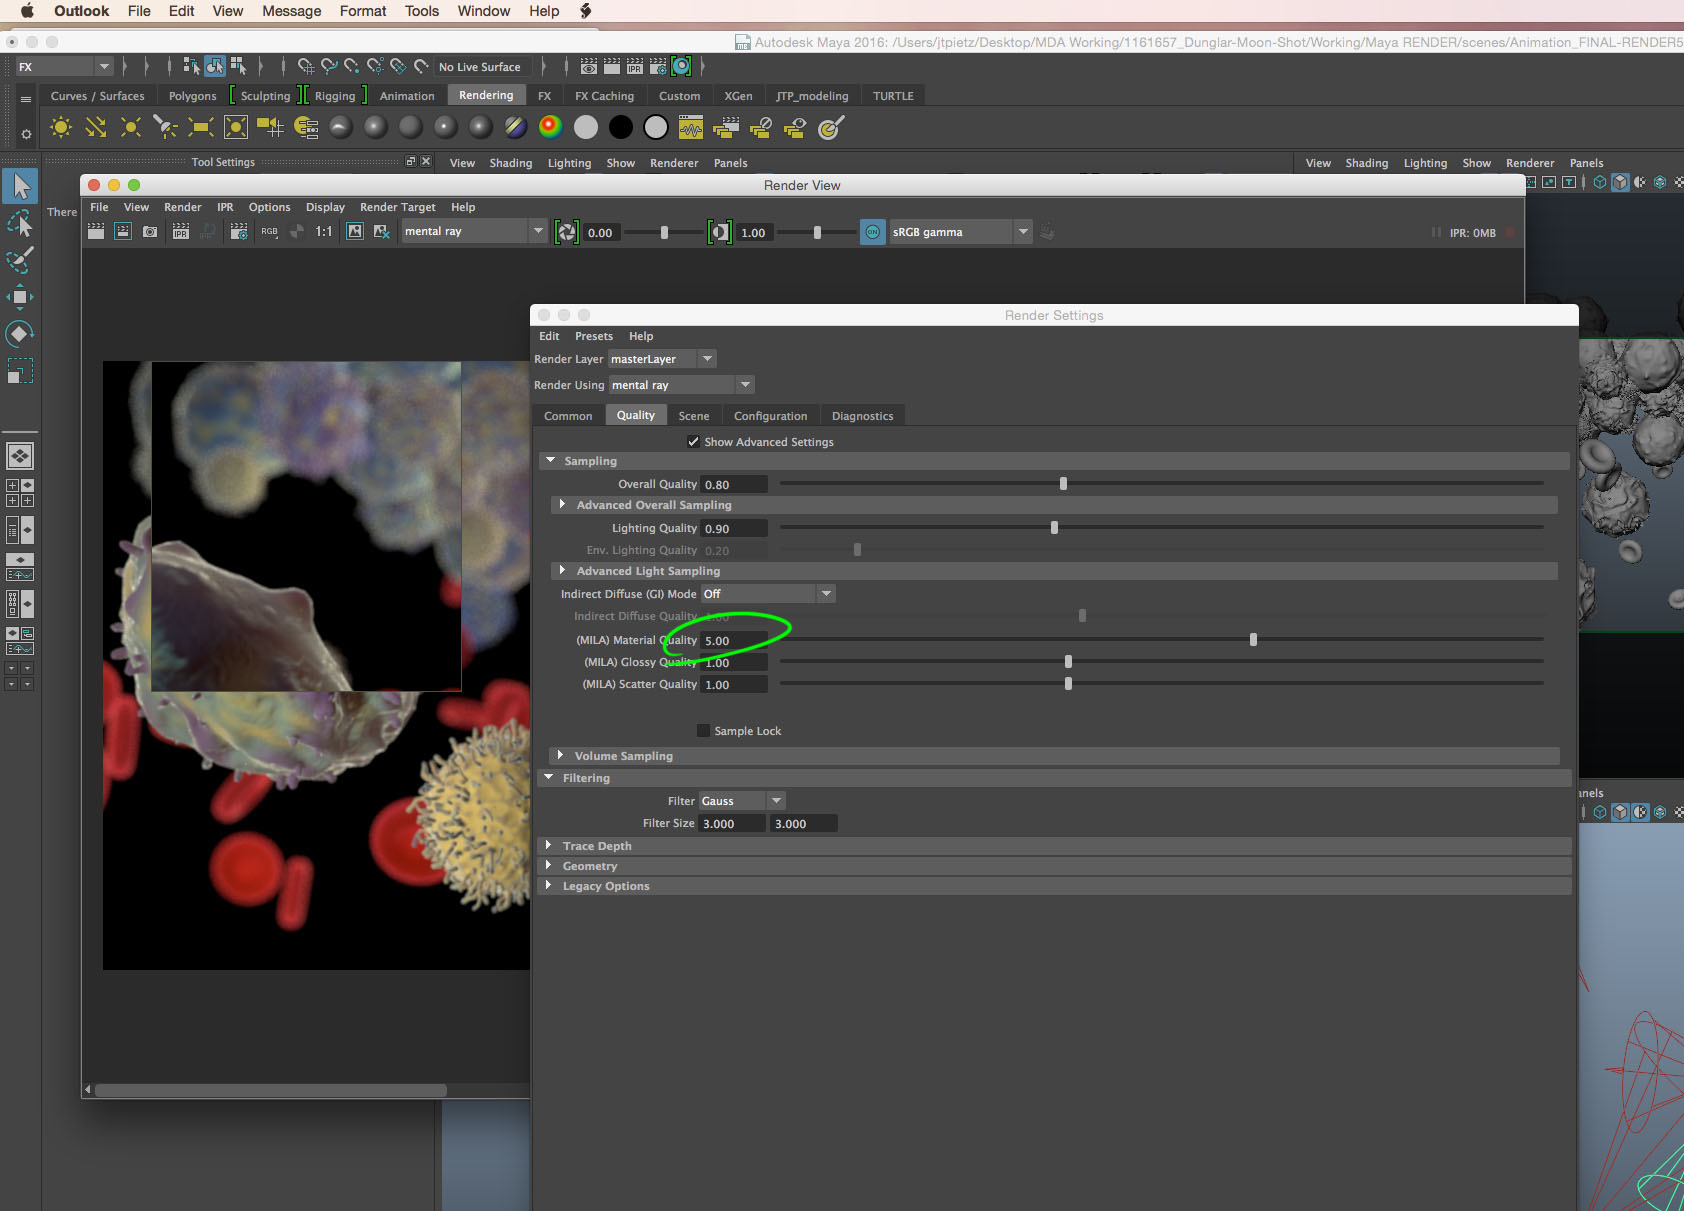Screen dimensions: 1684x1211
Task: Keep the rendered image in Render View
Action: pyautogui.click(x=354, y=231)
